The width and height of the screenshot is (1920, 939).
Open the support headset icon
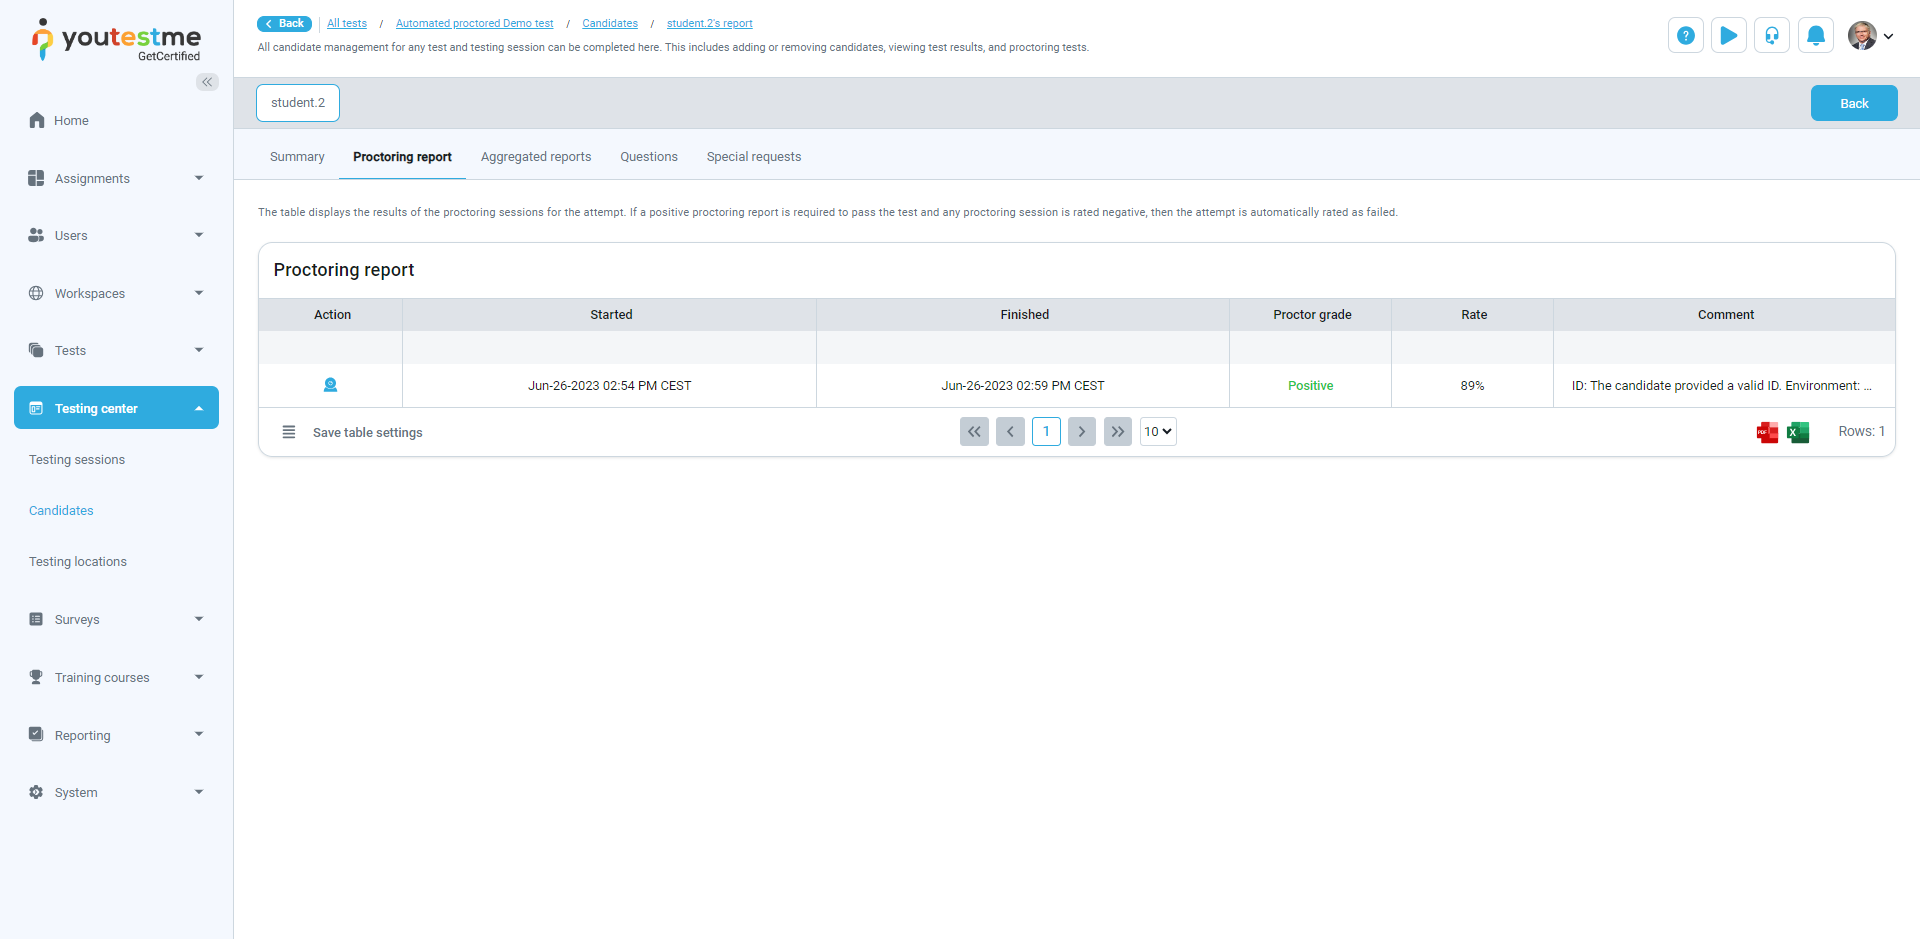click(x=1771, y=36)
